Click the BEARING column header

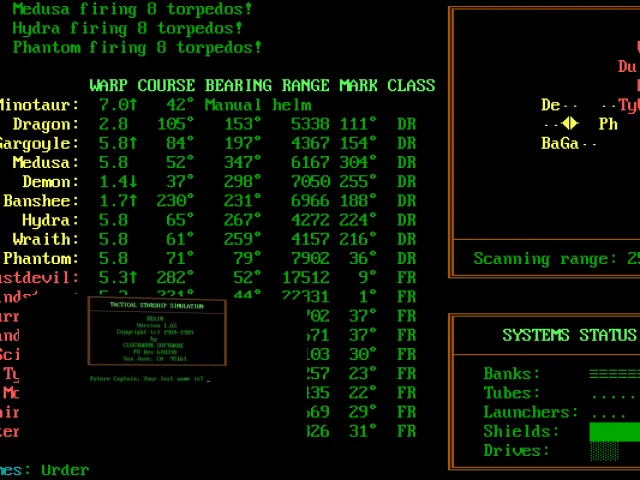[x=238, y=86]
